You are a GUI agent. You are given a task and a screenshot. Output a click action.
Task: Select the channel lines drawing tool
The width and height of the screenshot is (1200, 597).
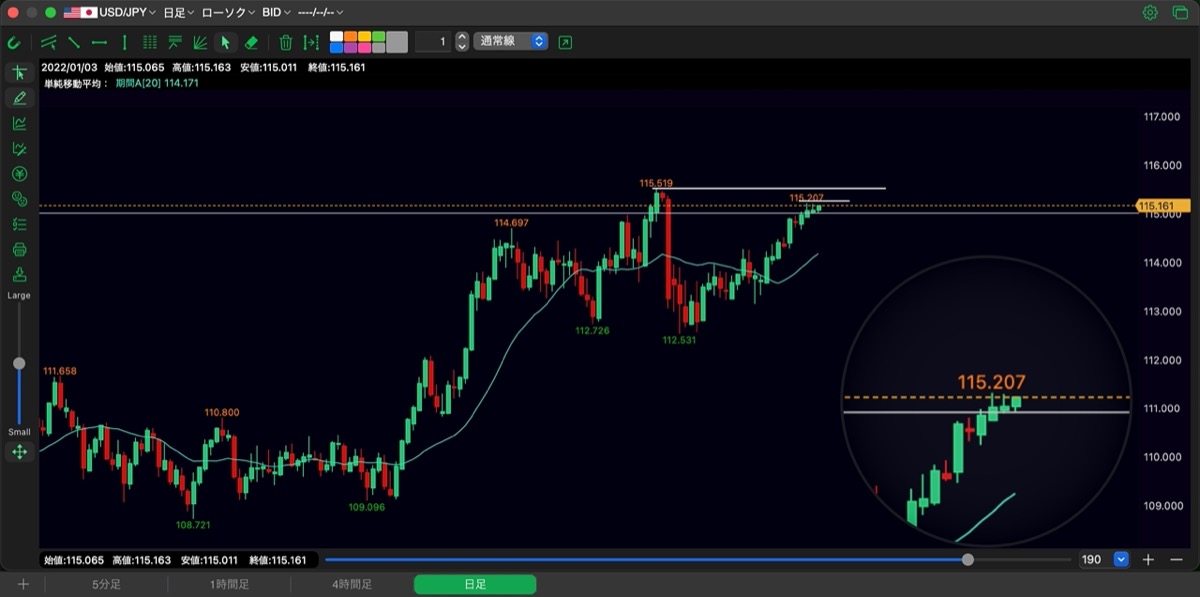pyautogui.click(x=48, y=42)
